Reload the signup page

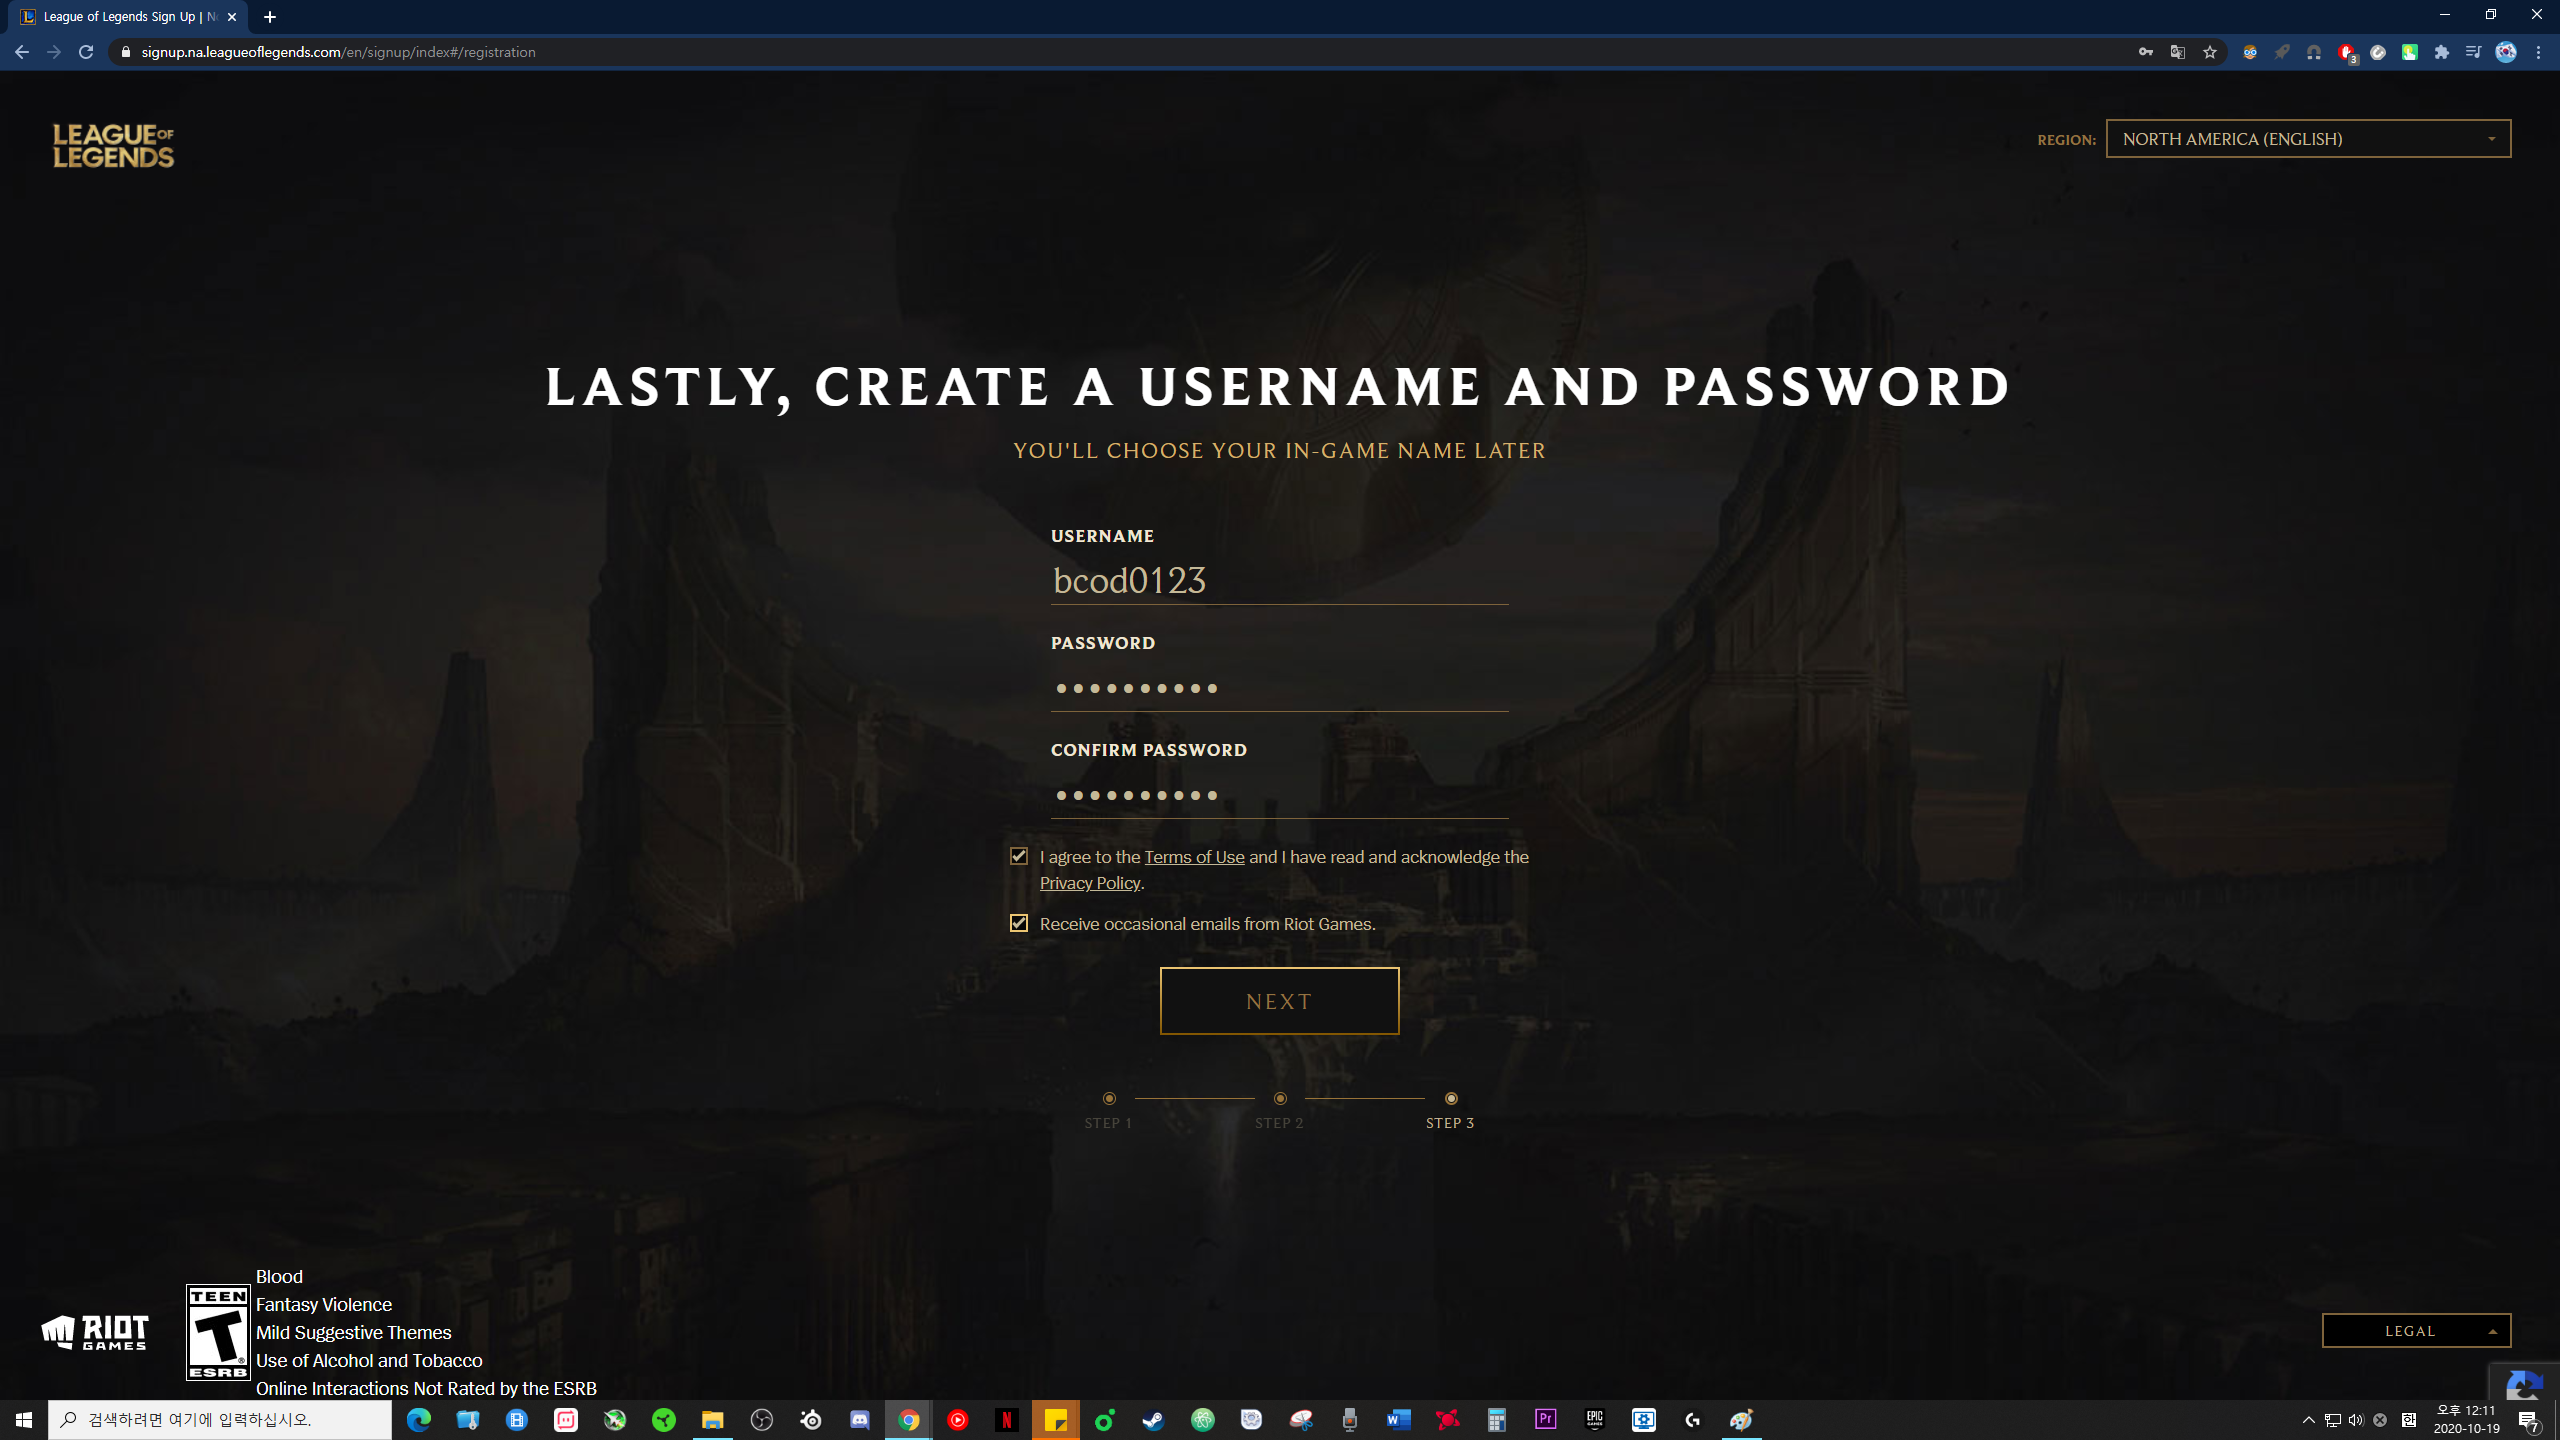coord(86,52)
